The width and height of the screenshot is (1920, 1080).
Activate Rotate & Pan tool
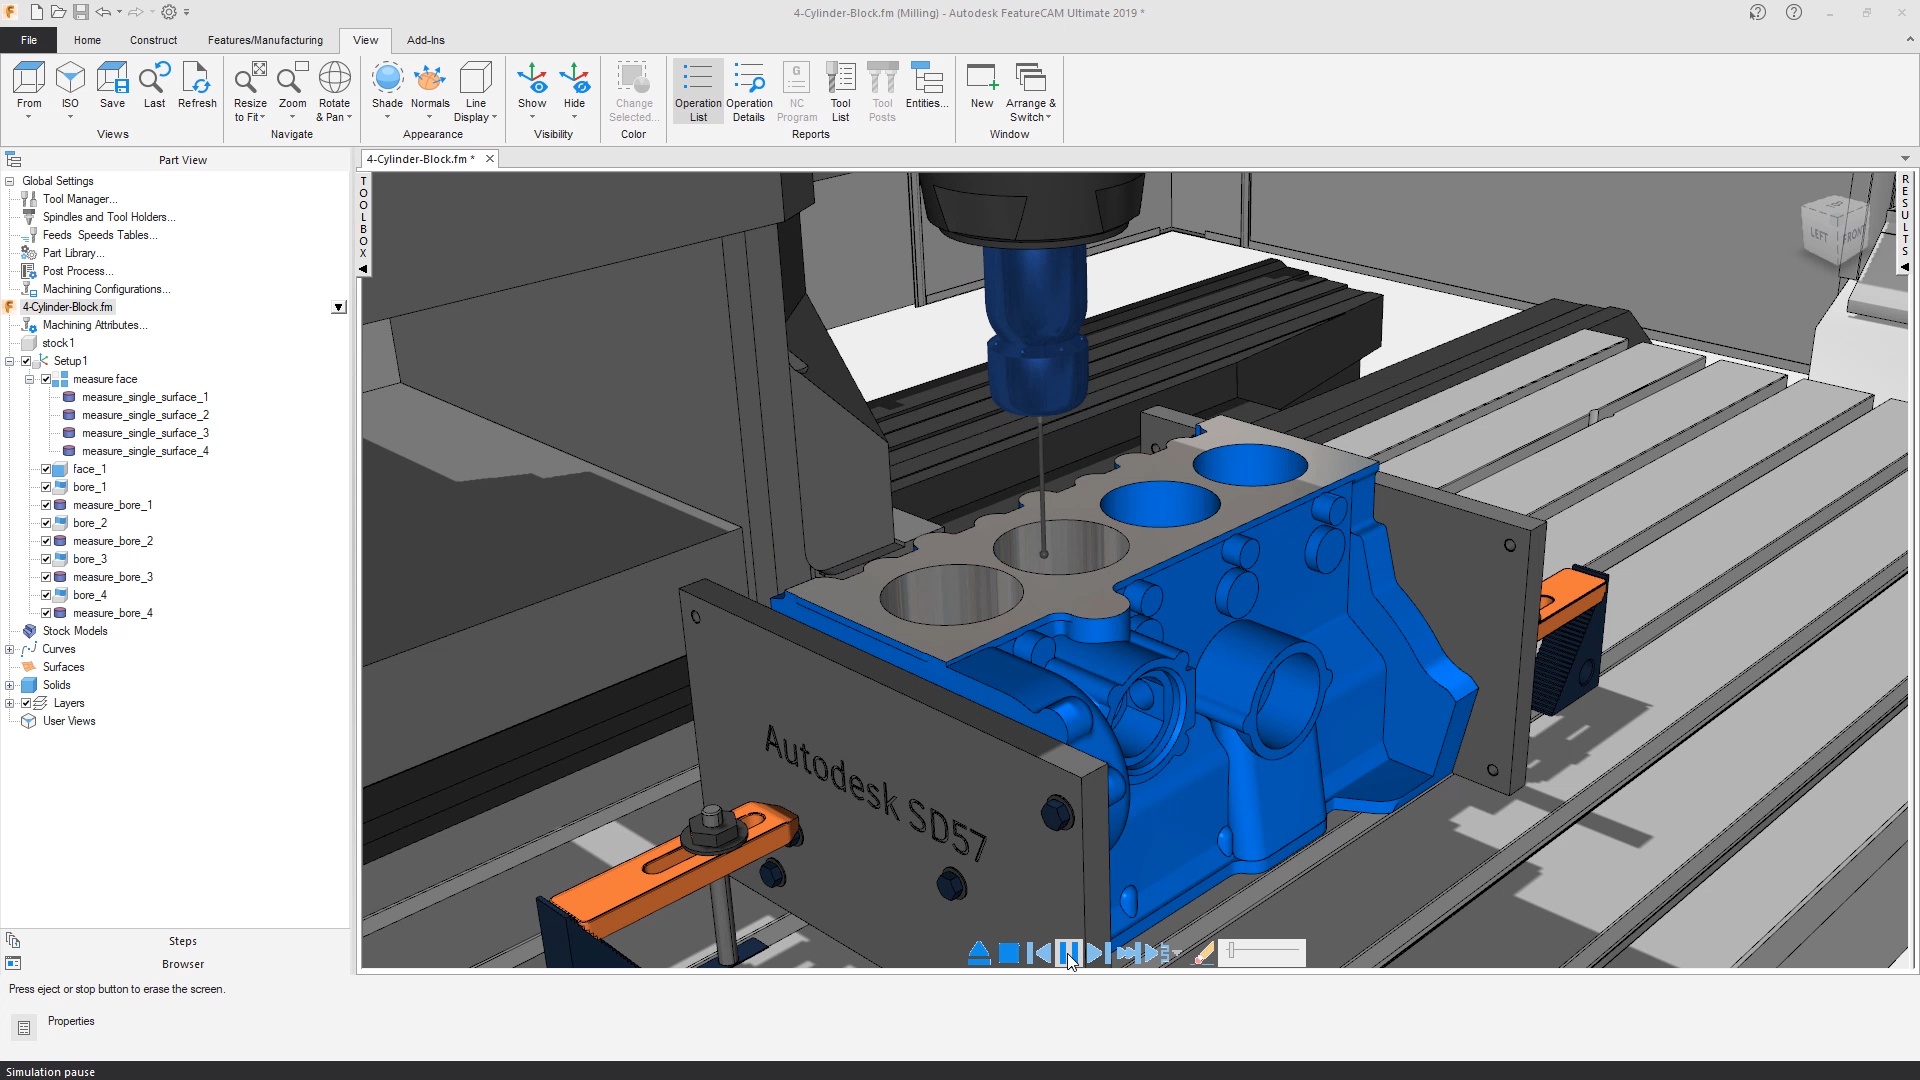click(x=334, y=91)
